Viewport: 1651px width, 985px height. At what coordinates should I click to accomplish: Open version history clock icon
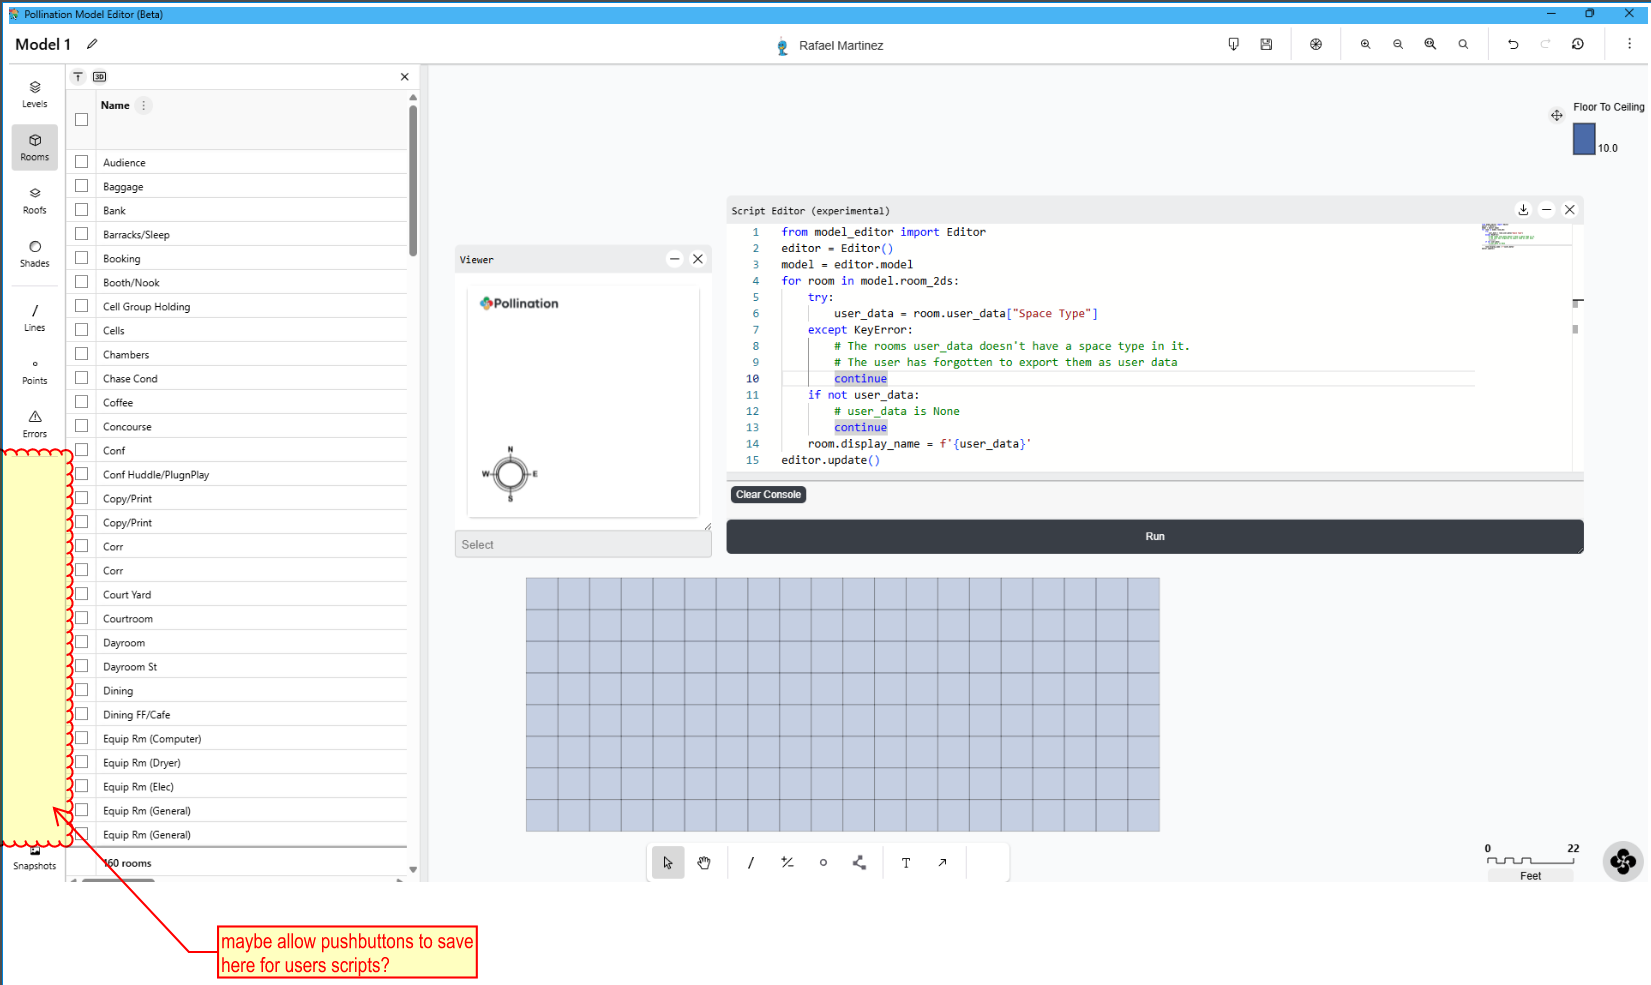click(x=1578, y=44)
